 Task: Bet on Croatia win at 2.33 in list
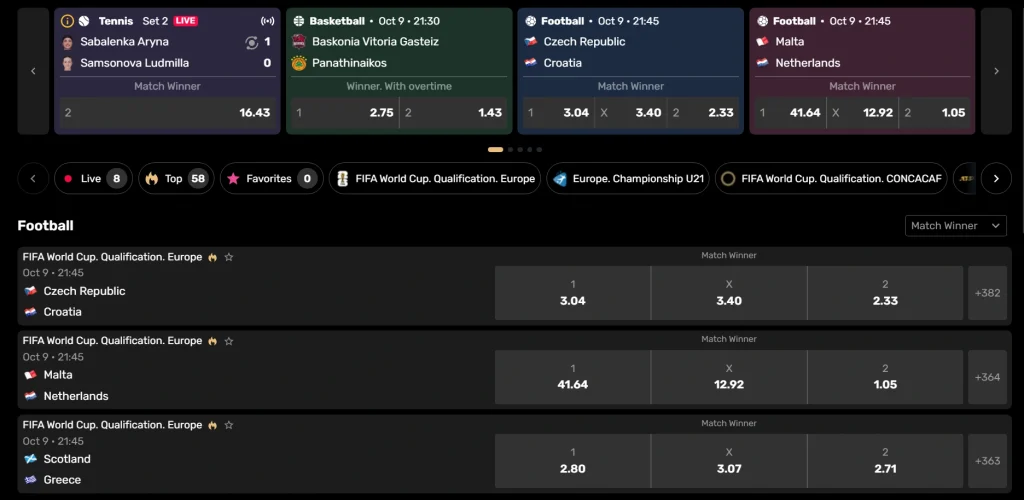tap(885, 293)
